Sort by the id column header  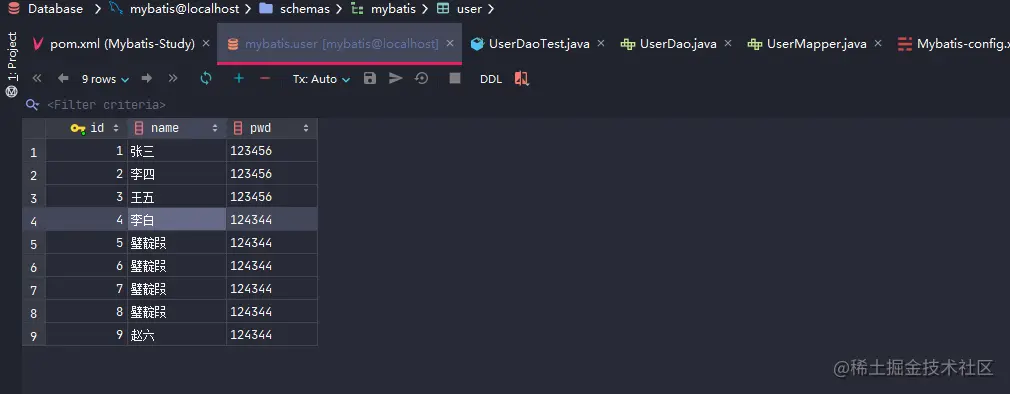pyautogui.click(x=86, y=128)
